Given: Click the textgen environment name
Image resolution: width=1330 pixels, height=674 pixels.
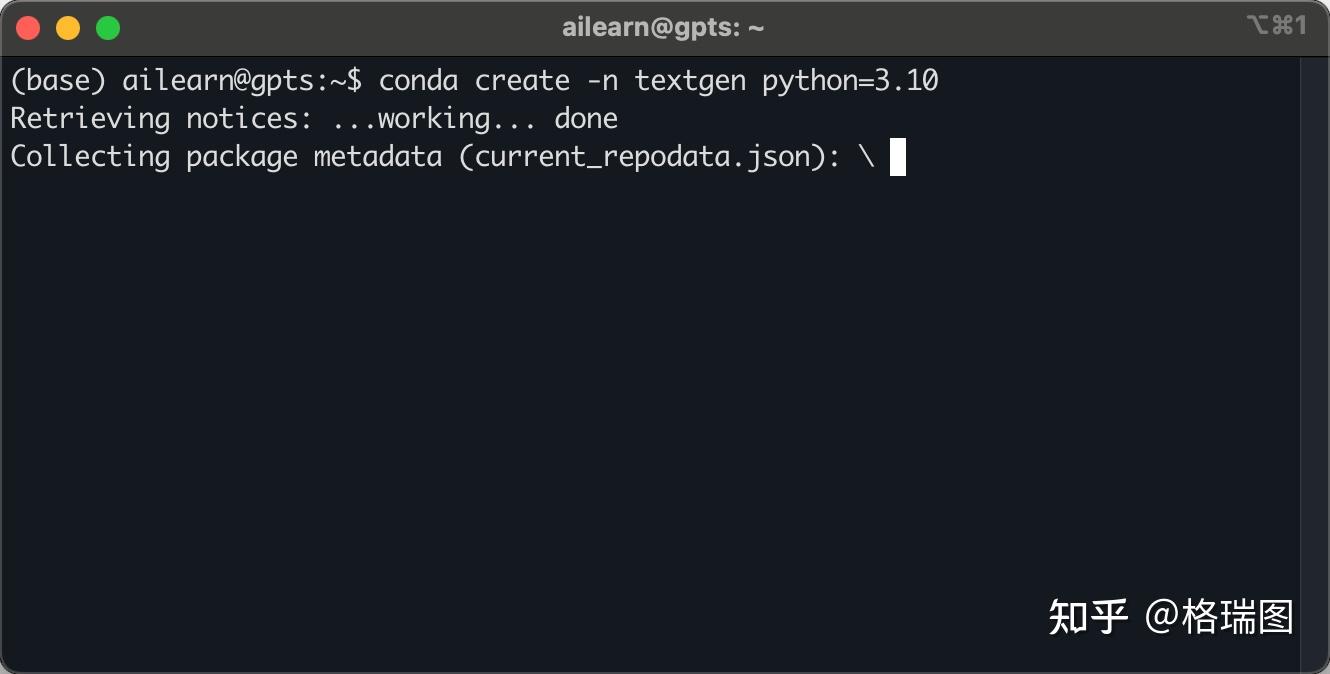Looking at the screenshot, I should pos(690,81).
